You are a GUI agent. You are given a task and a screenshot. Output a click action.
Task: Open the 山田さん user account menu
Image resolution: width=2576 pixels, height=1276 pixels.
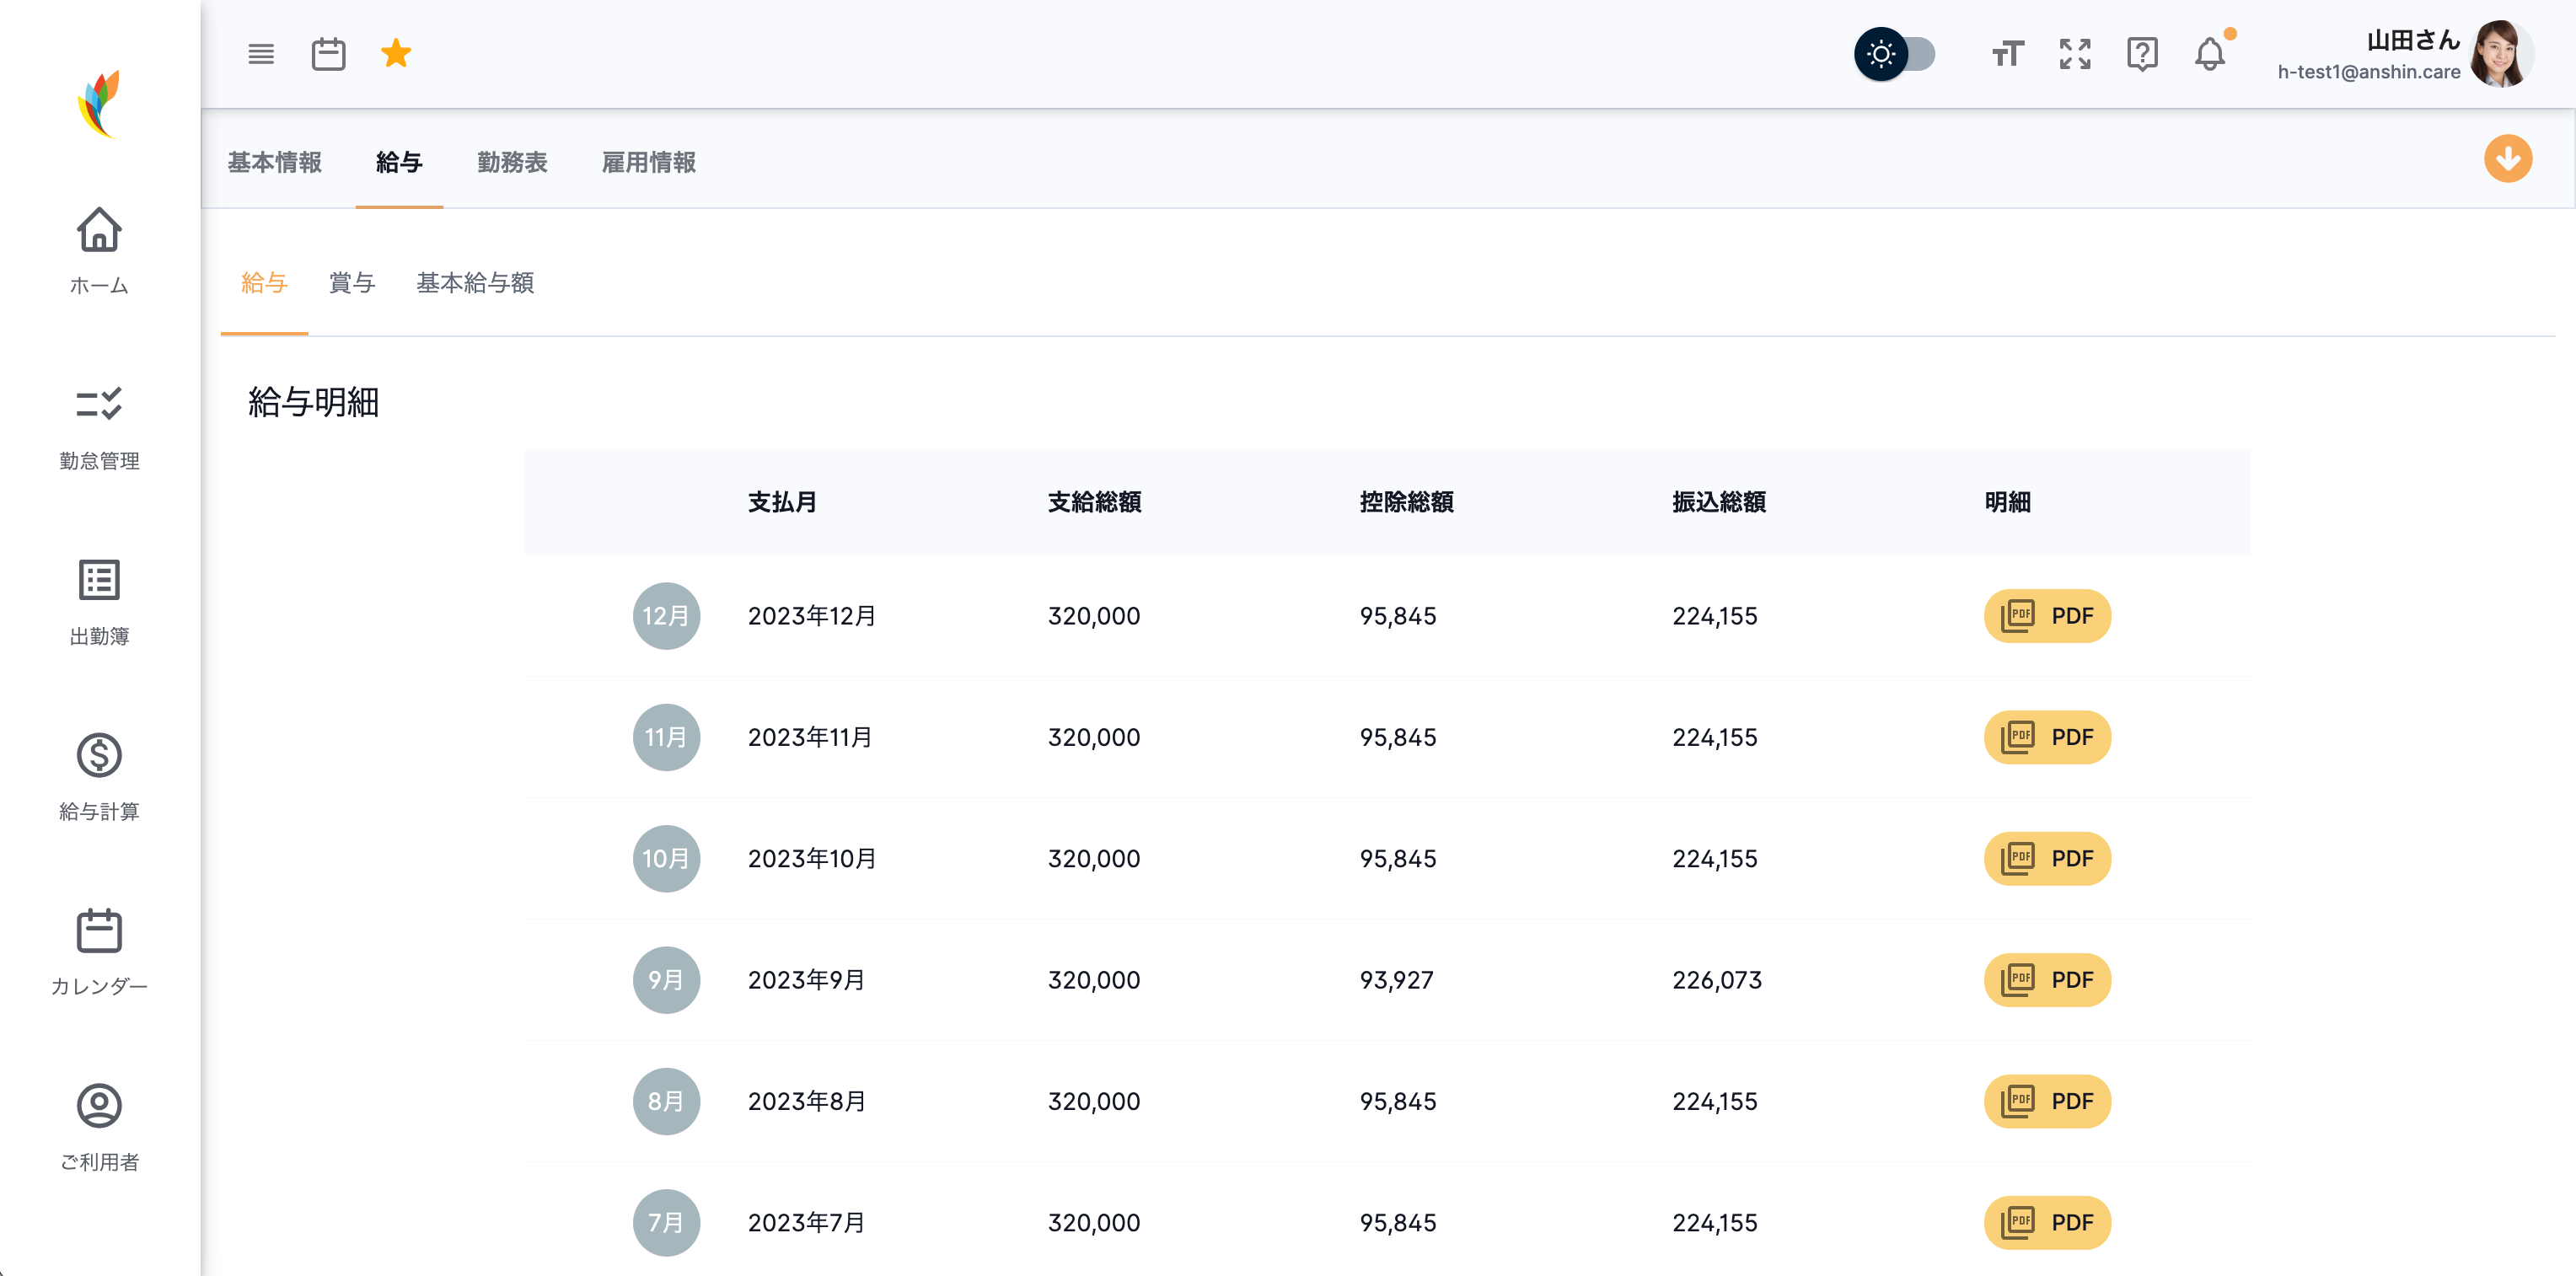pos(2412,41)
